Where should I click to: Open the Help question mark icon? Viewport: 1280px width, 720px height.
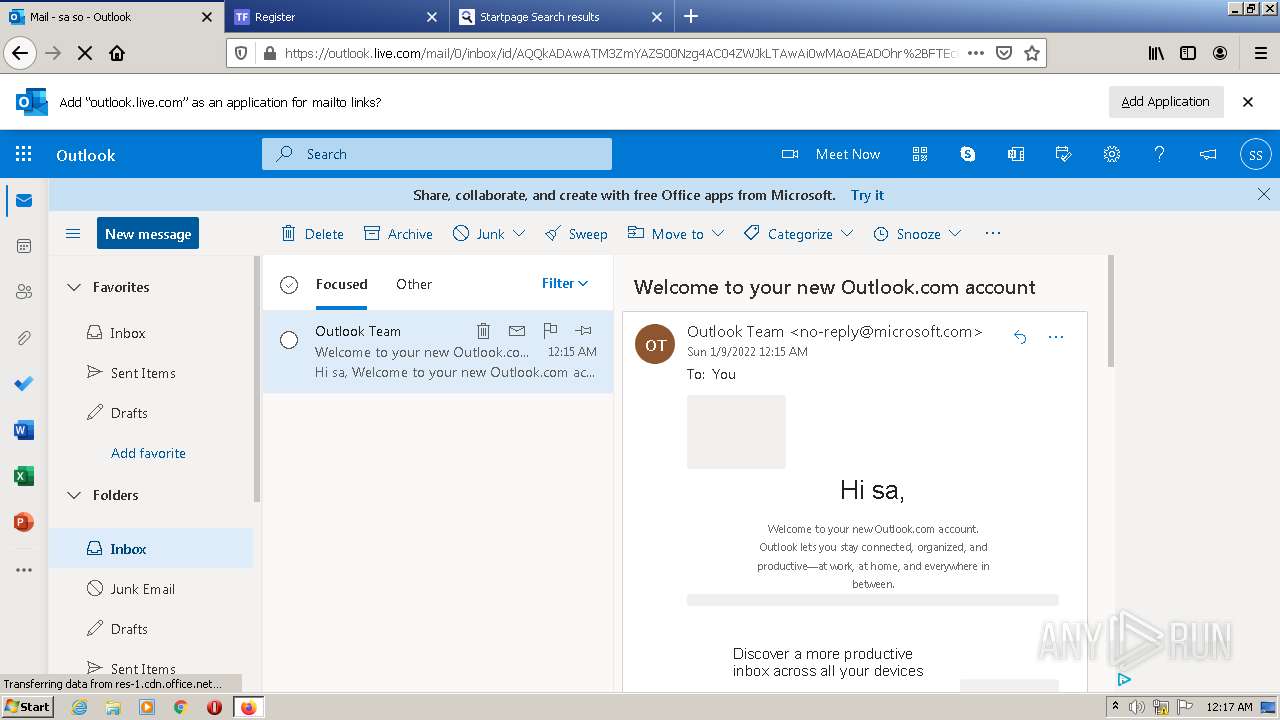[1160, 154]
